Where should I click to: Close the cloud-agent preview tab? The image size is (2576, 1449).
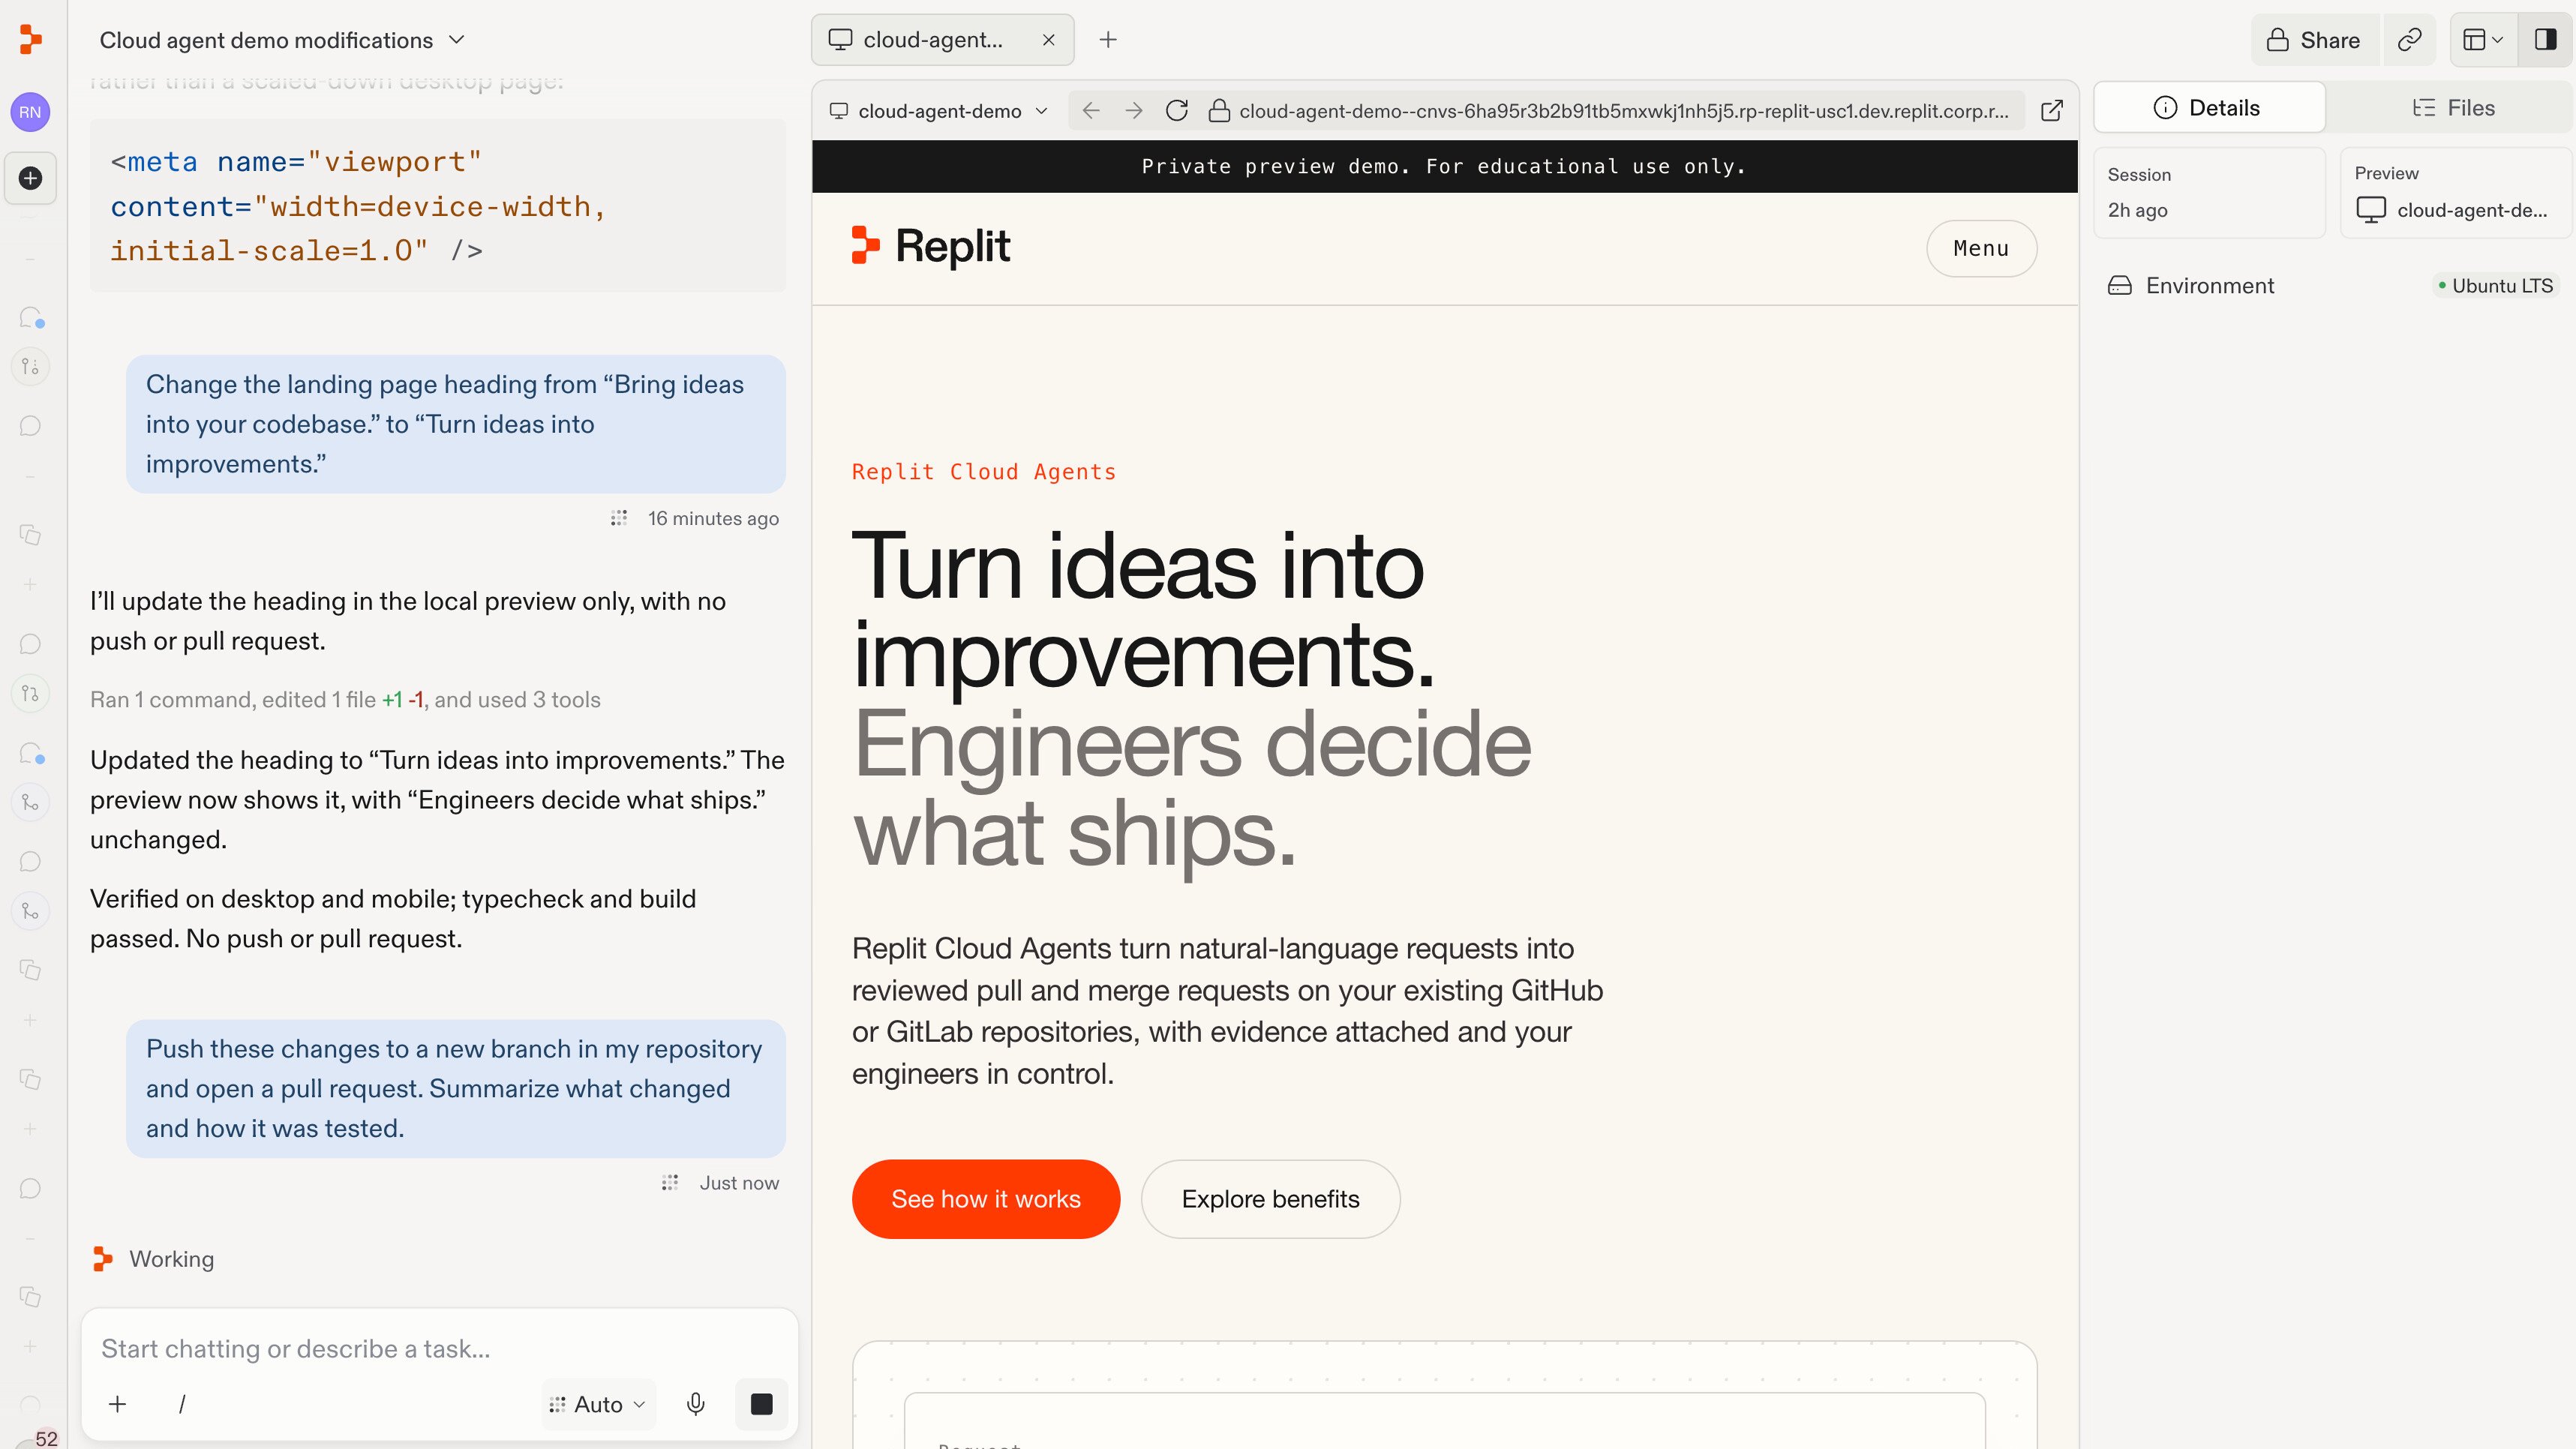click(1049, 40)
